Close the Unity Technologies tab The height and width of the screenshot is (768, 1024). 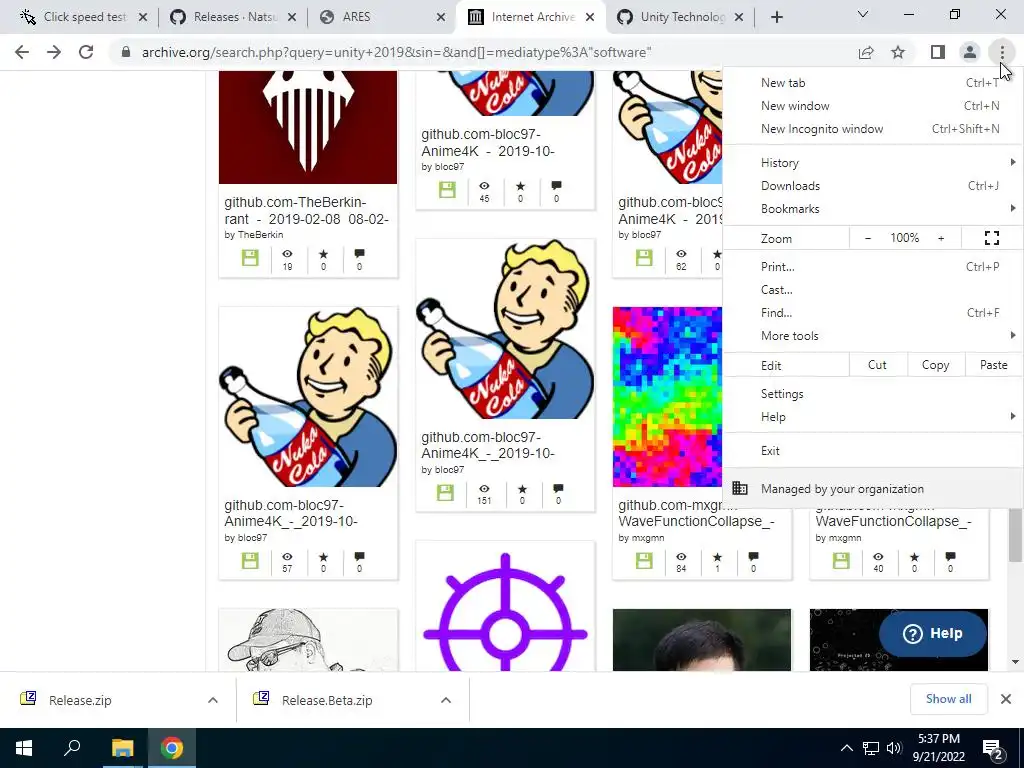pos(739,17)
